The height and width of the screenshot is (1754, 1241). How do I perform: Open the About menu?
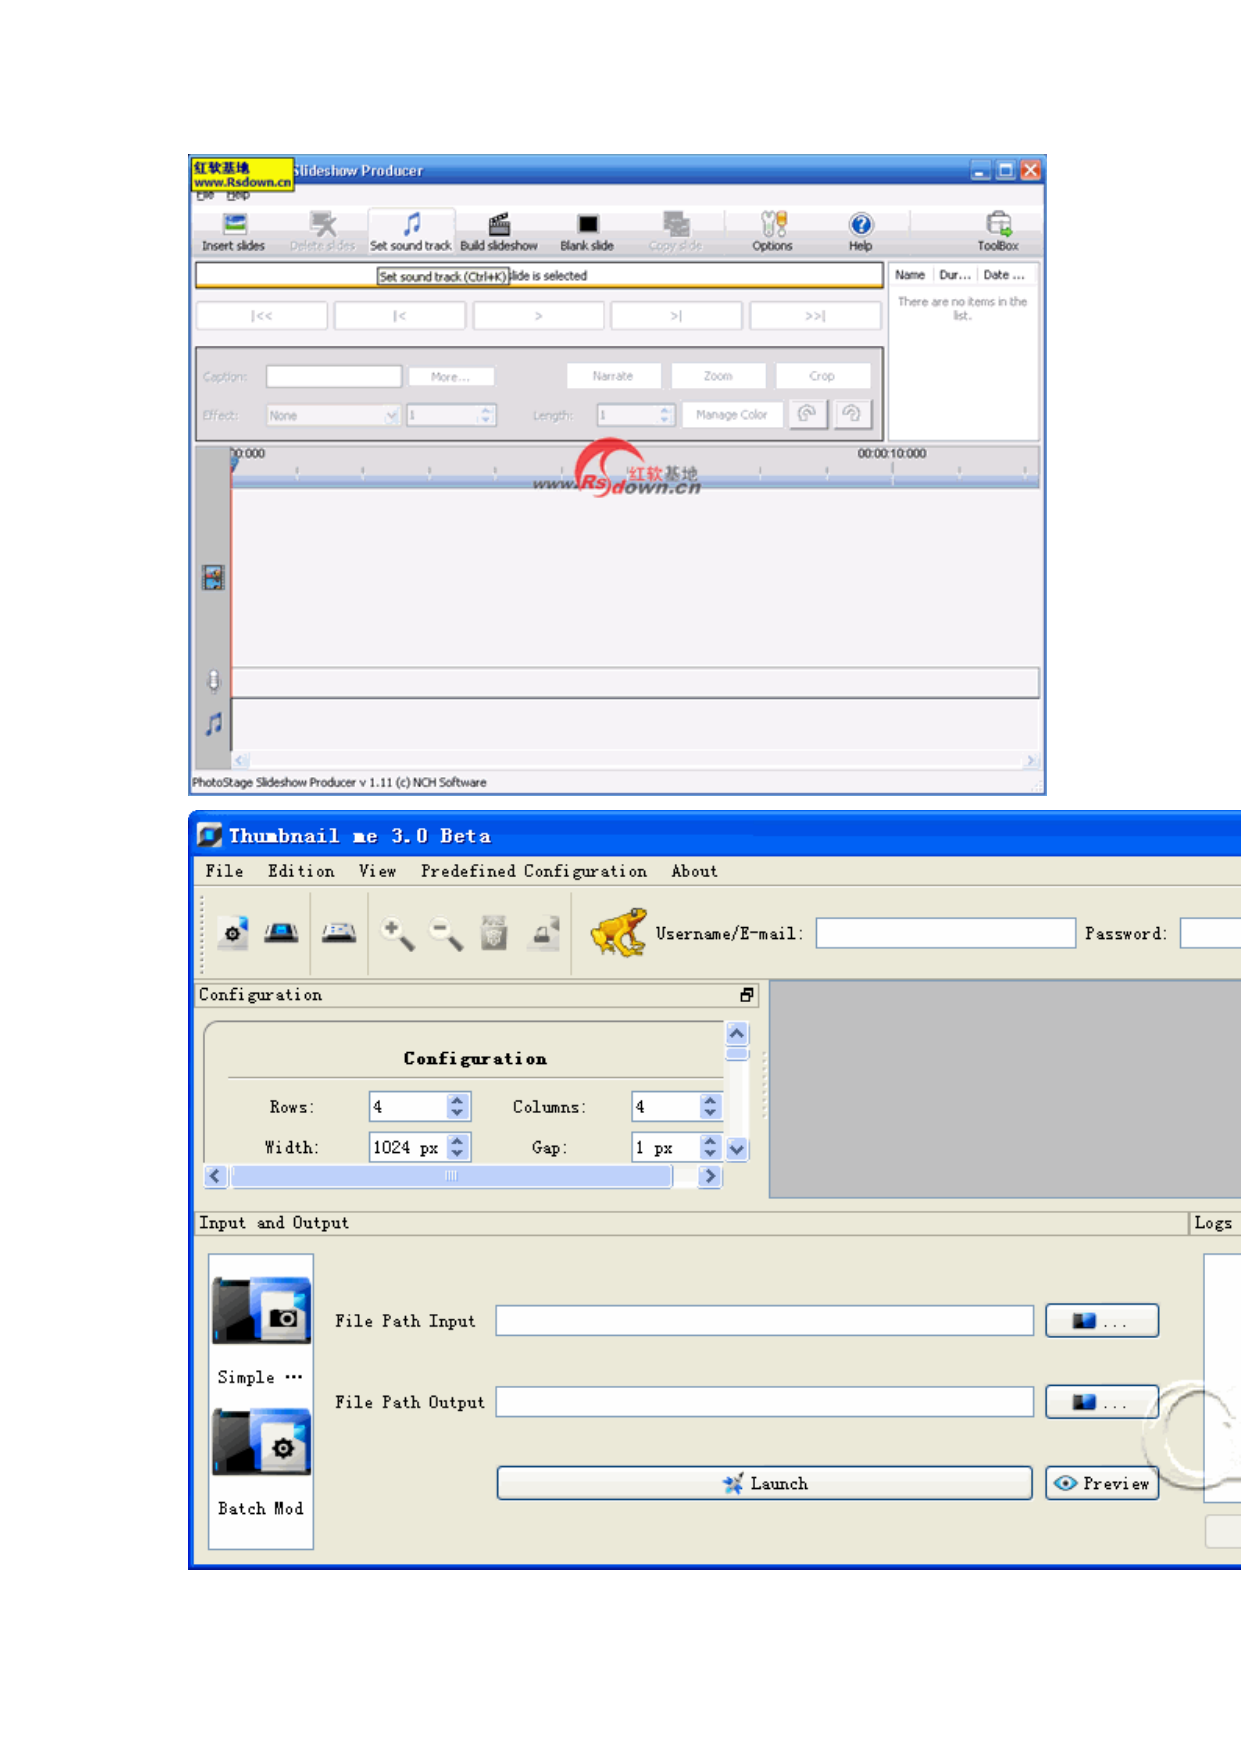(x=695, y=871)
